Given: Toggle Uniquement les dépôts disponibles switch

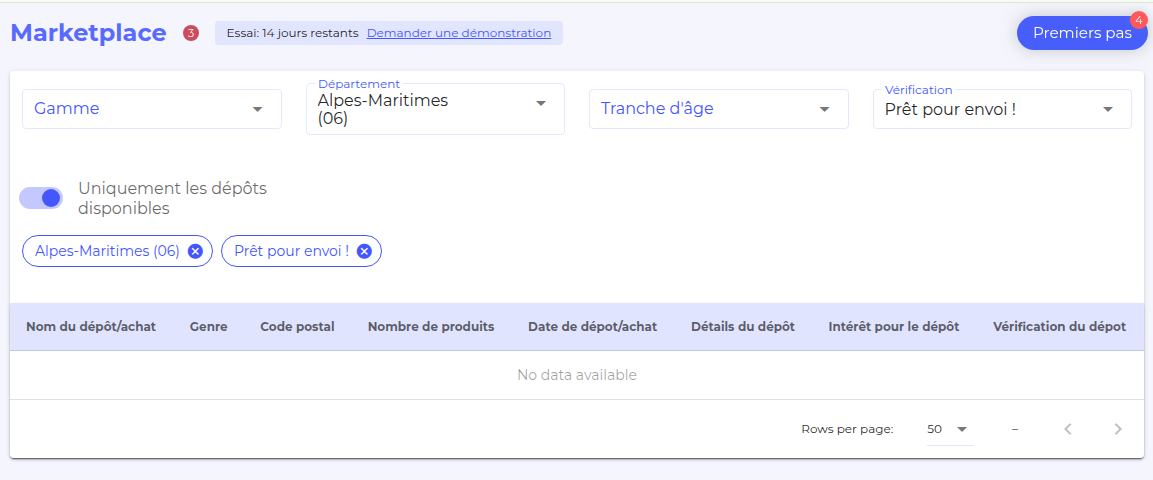Looking at the screenshot, I should pyautogui.click(x=41, y=198).
